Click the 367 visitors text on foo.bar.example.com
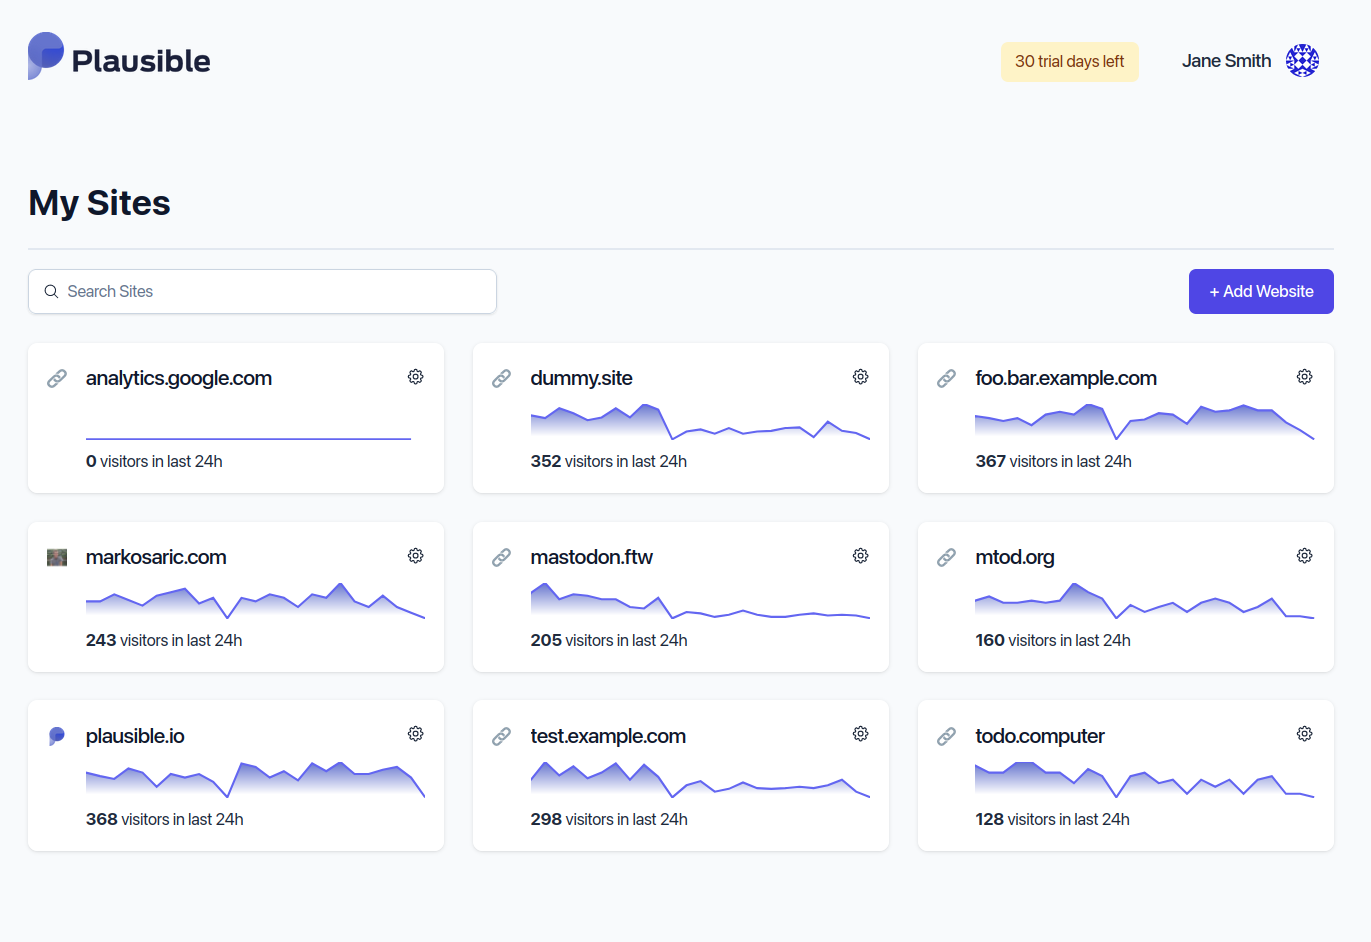This screenshot has width=1371, height=942. [x=1053, y=461]
